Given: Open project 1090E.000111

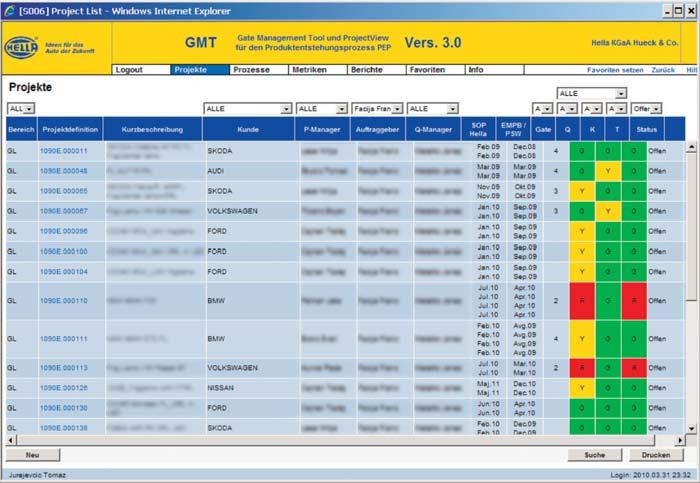Looking at the screenshot, I should [x=64, y=339].
